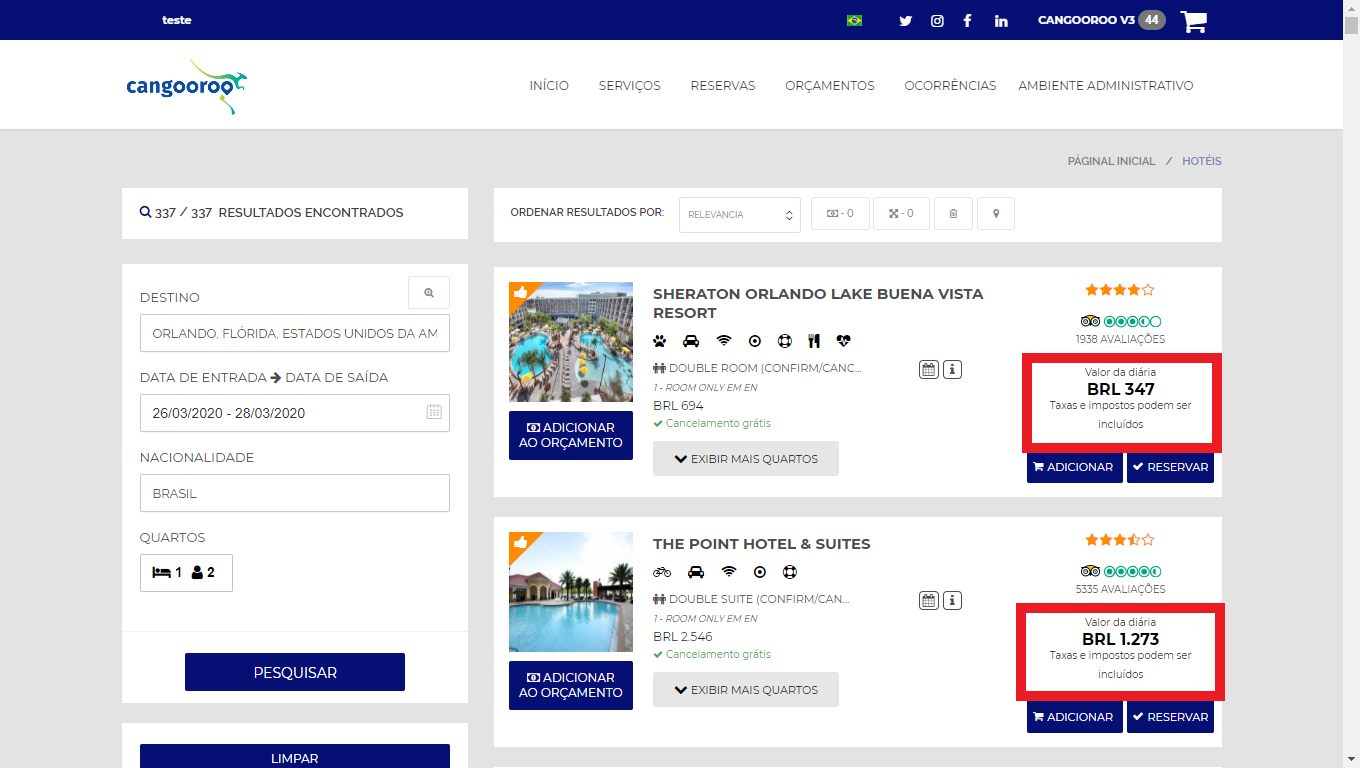Open the Reservas menu item
This screenshot has height=768, width=1360.
coord(723,86)
